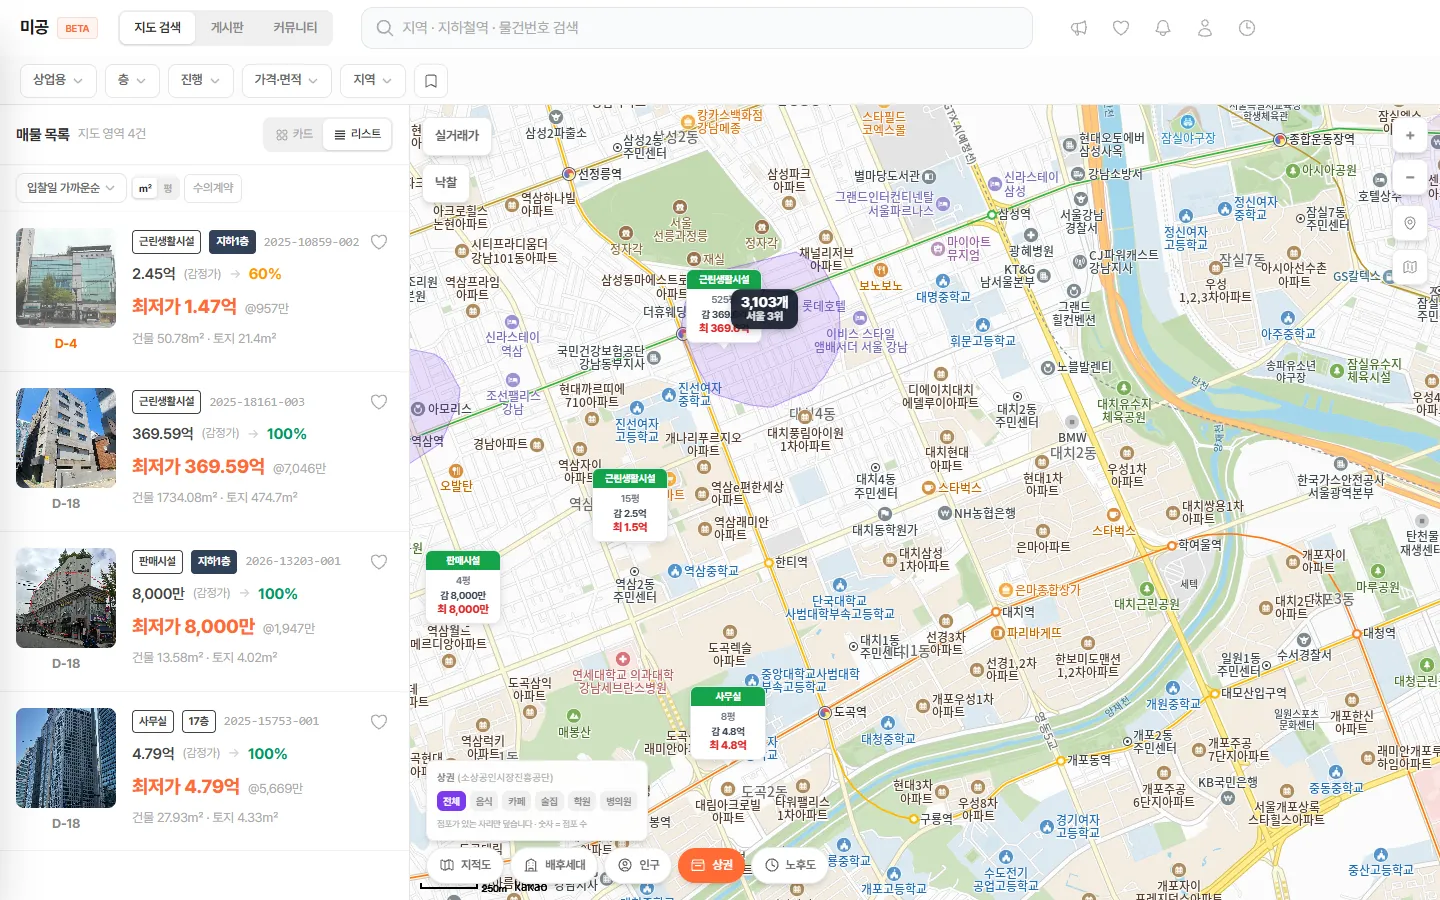Screen dimensions: 1440x900
Task: Click the 판매시설 8,000만 map marker
Action: 463,586
